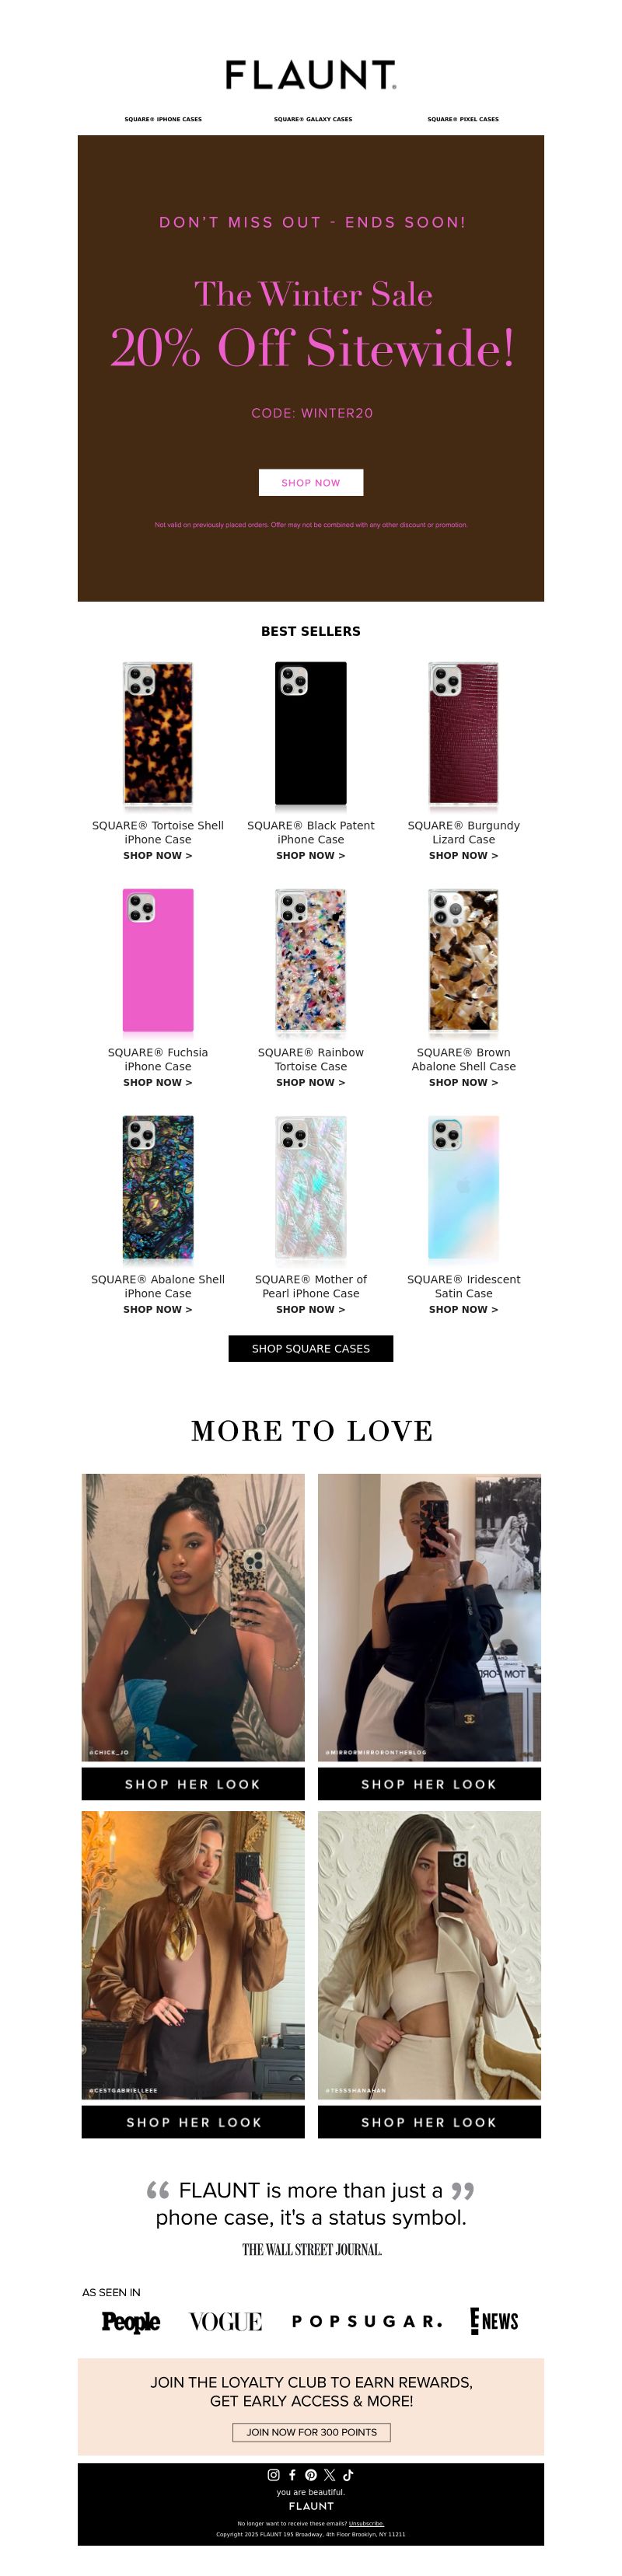Click the FLAUNT logo at top
Viewport: 622px width, 2576px height.
(311, 75)
